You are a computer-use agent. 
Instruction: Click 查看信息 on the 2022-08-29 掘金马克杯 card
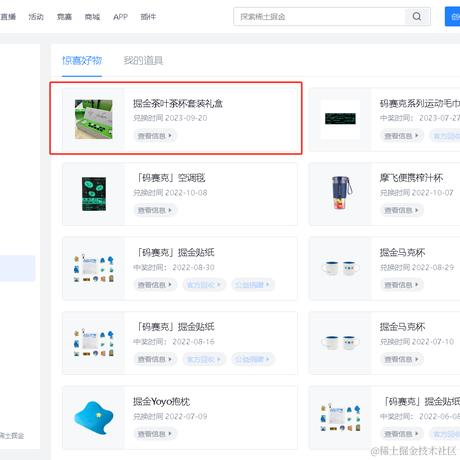(402, 285)
